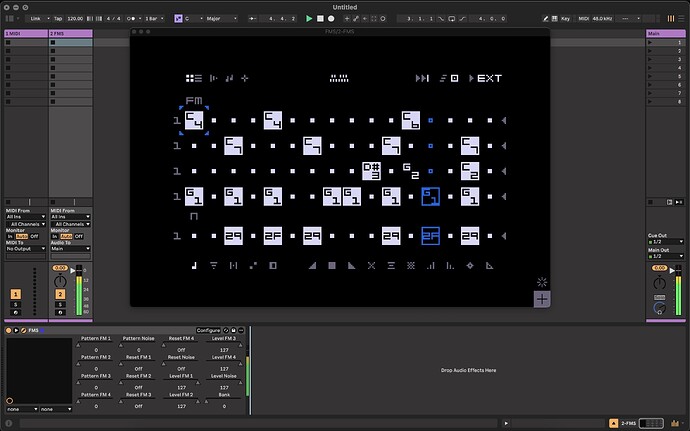Click the rising bars icon in FMS toolbar
Screen dimensions: 690x431
pos(430,265)
